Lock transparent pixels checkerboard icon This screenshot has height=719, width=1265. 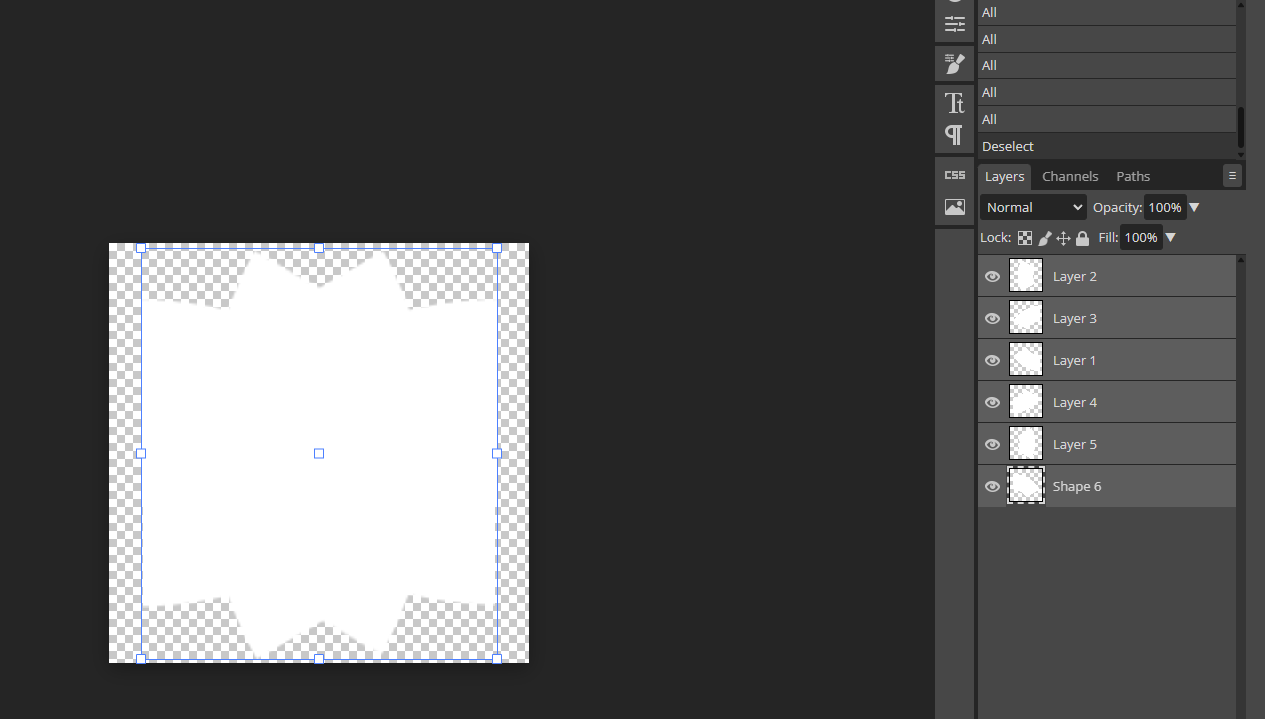pyautogui.click(x=1025, y=238)
